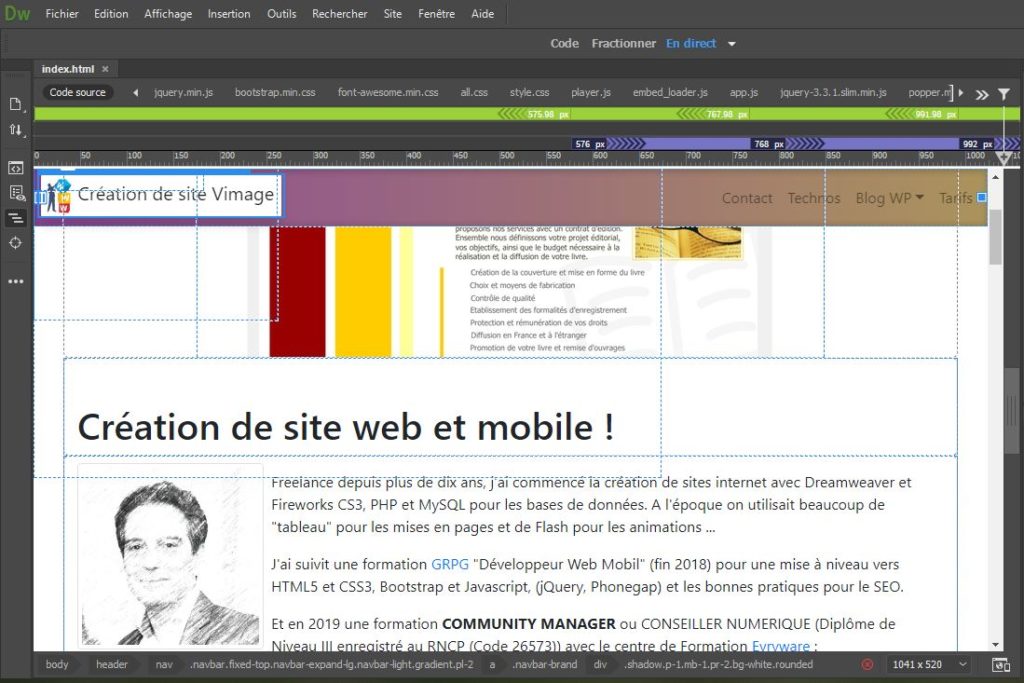The width and height of the screenshot is (1024, 683).
Task: Click the filter related files funnel icon
Action: [1004, 93]
